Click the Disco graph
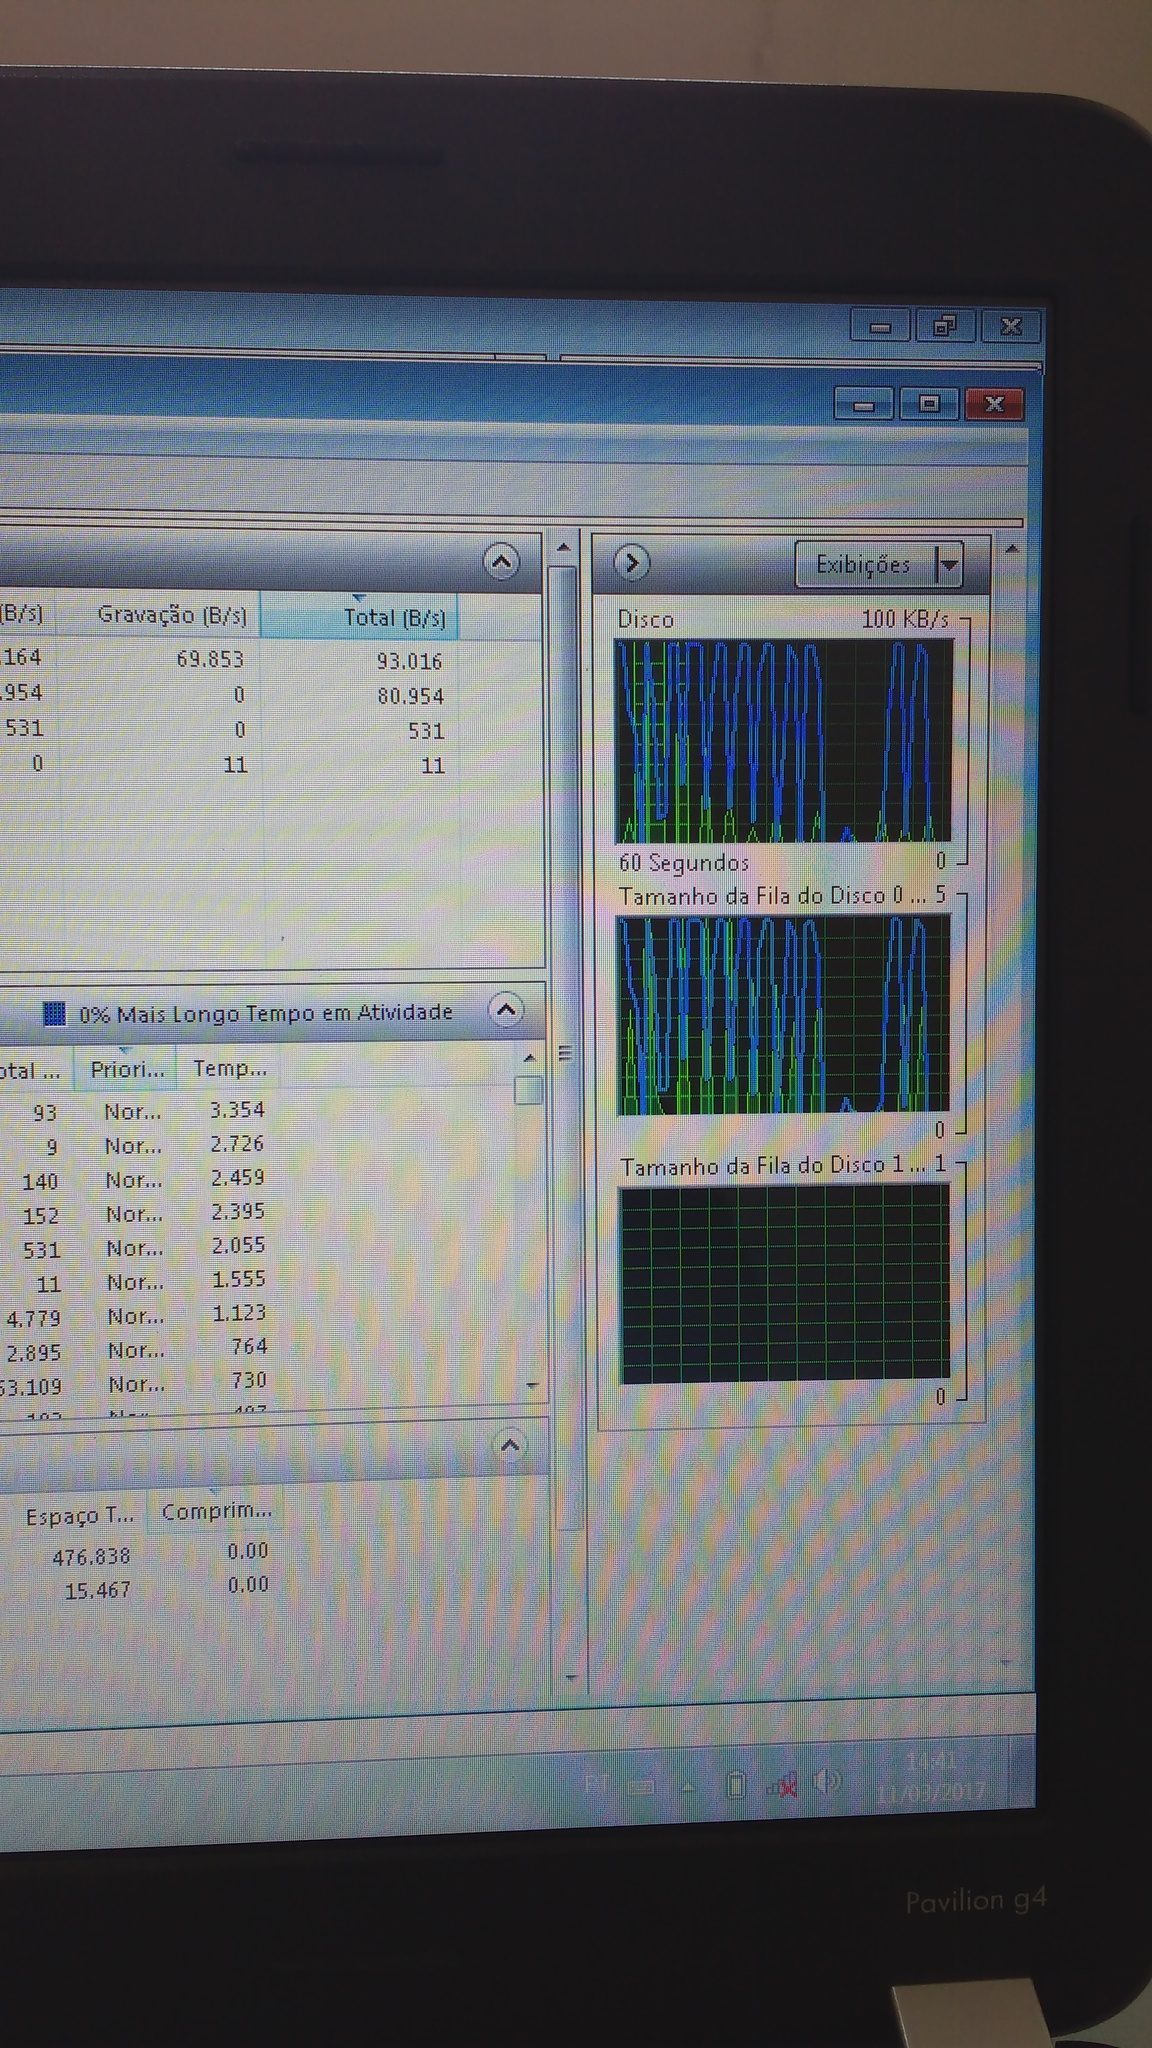This screenshot has width=1152, height=2048. [x=784, y=740]
